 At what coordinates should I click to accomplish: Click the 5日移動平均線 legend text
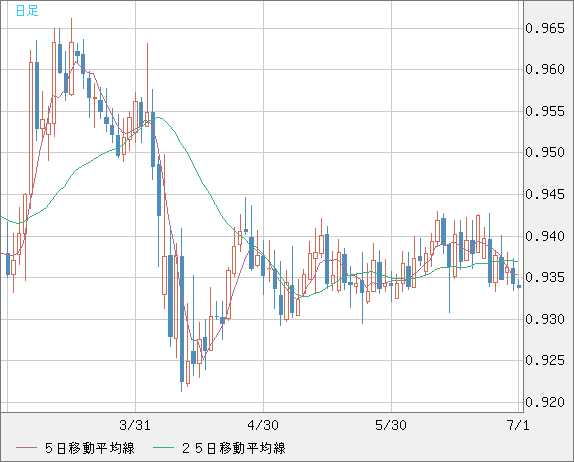click(90, 448)
